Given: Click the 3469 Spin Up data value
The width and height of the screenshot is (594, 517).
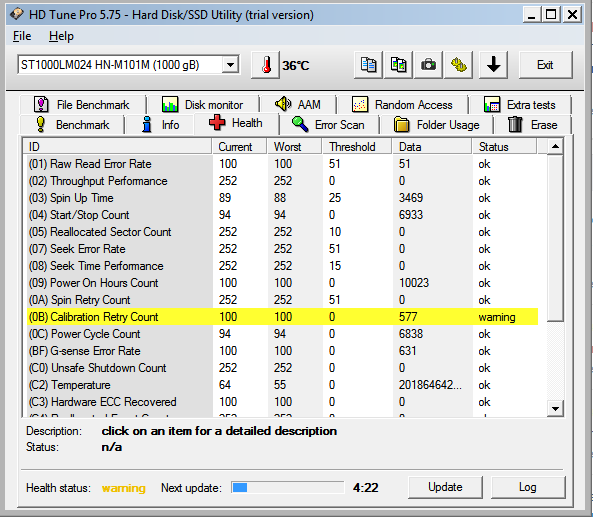Looking at the screenshot, I should pyautogui.click(x=411, y=198).
